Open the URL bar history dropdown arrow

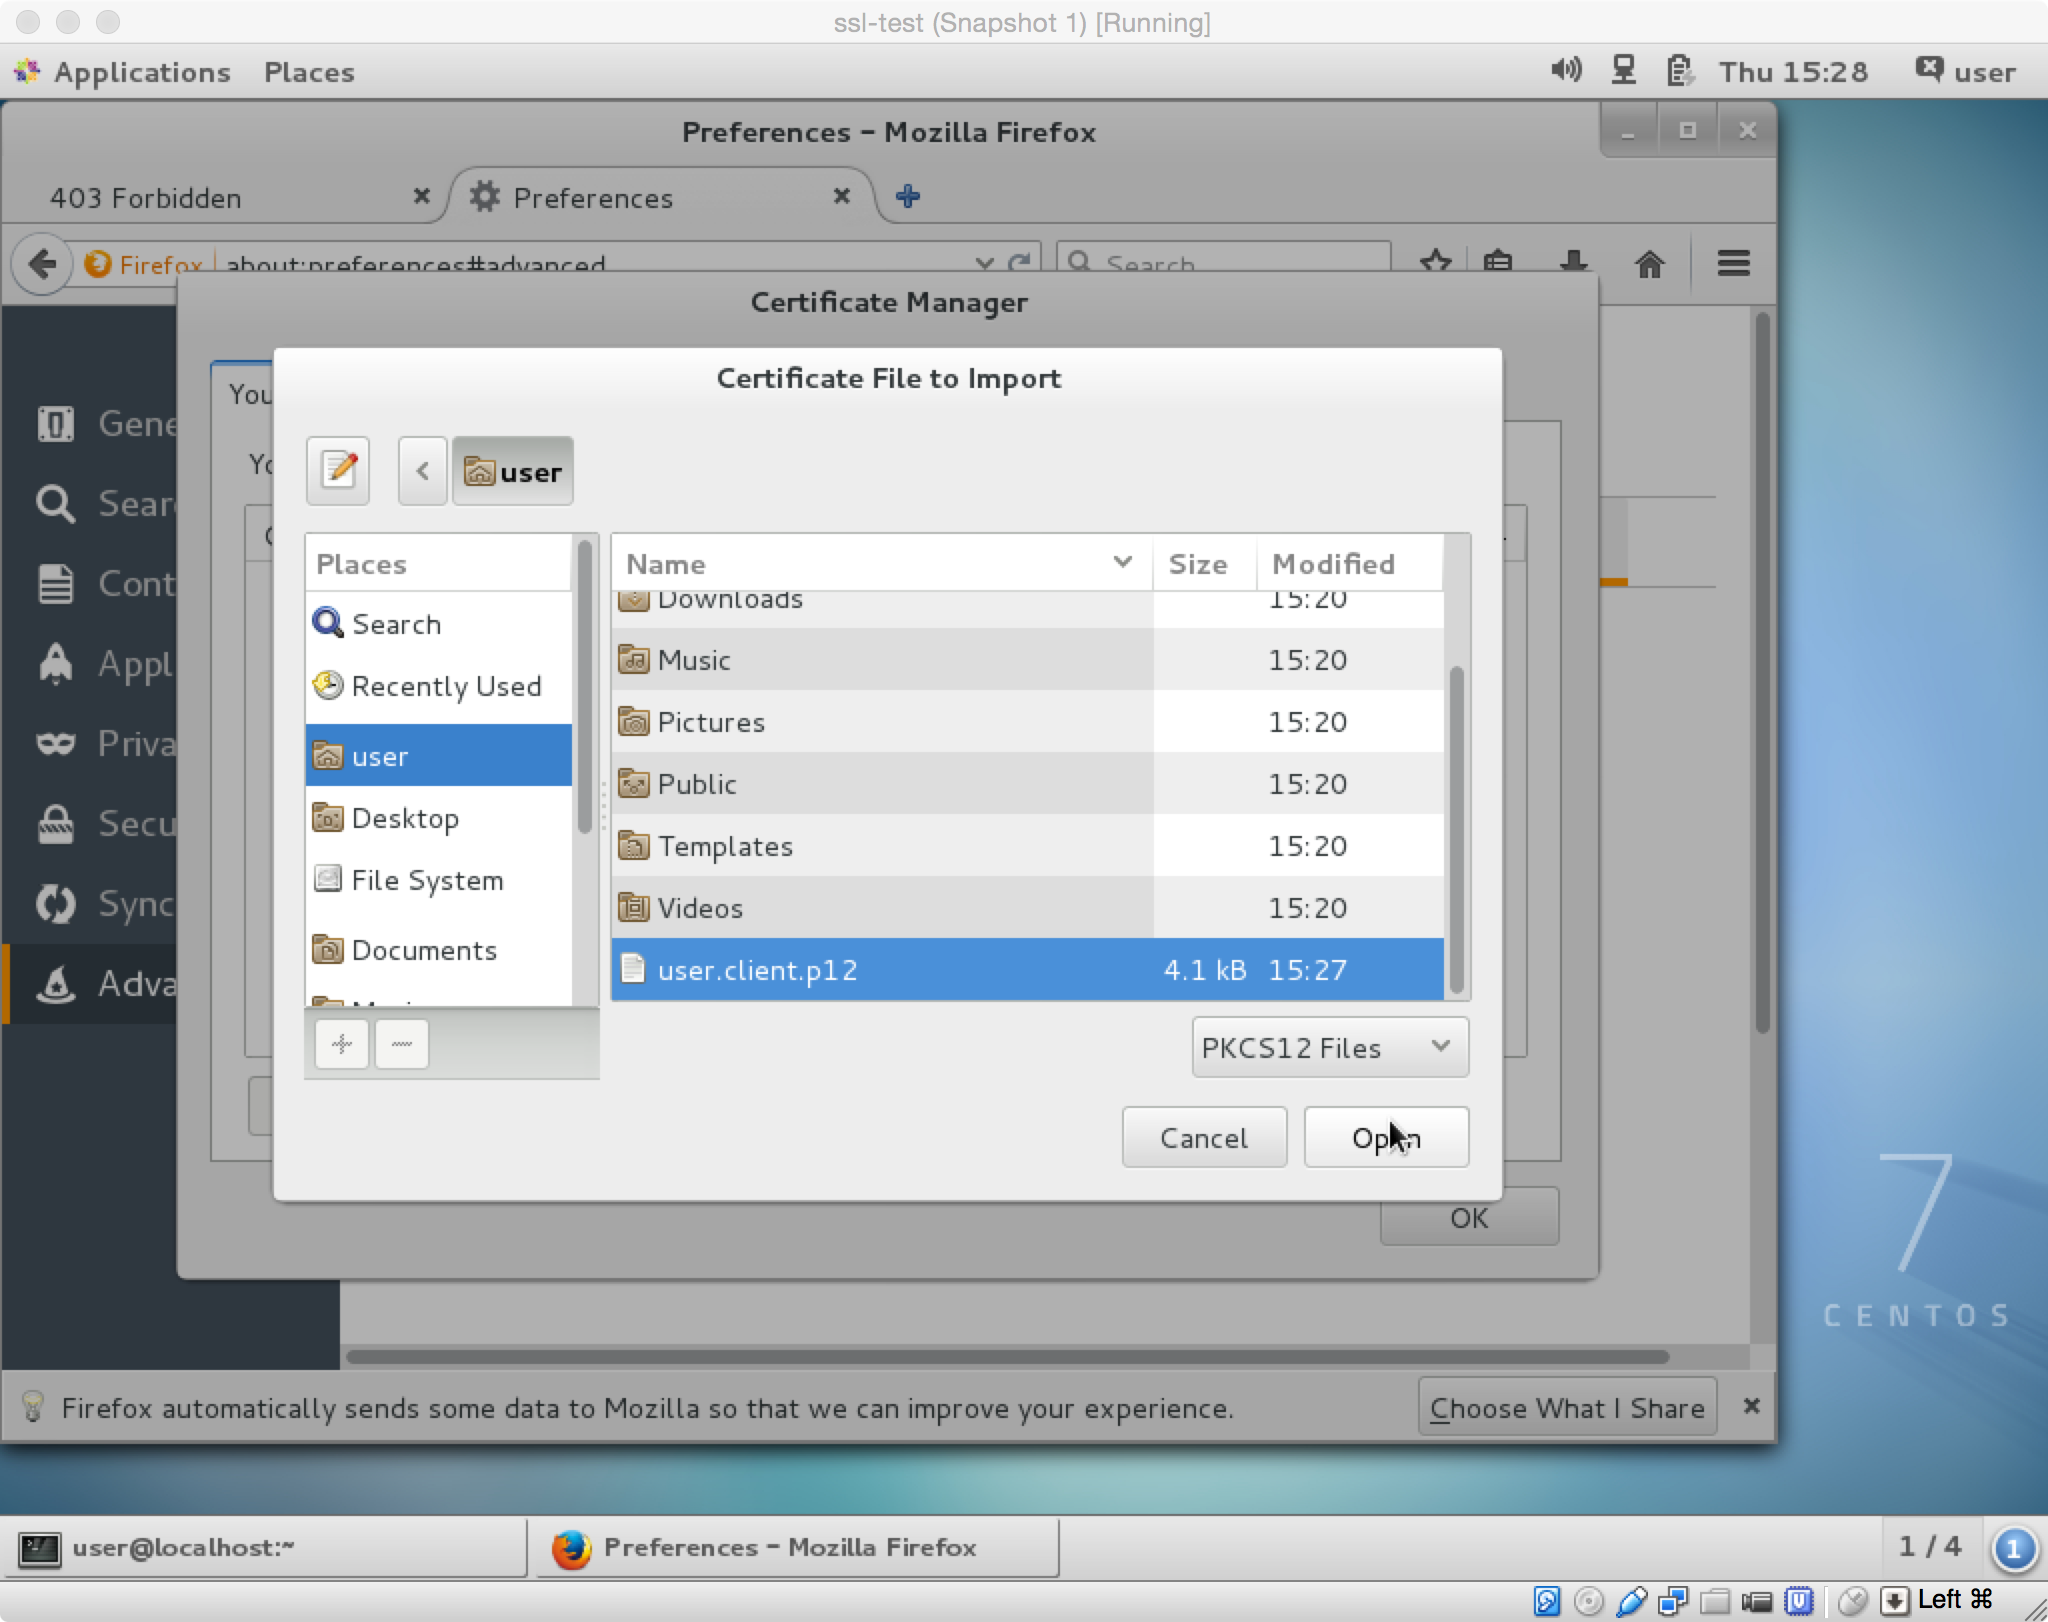(984, 264)
